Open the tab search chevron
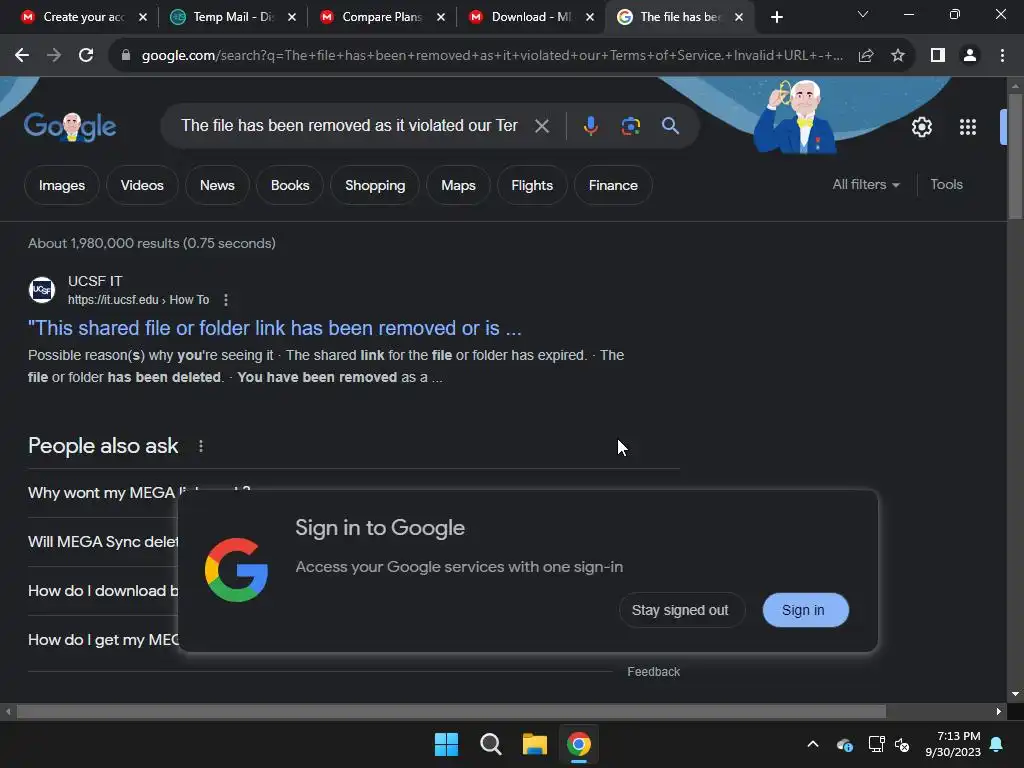The height and width of the screenshot is (768, 1024). pos(863,14)
